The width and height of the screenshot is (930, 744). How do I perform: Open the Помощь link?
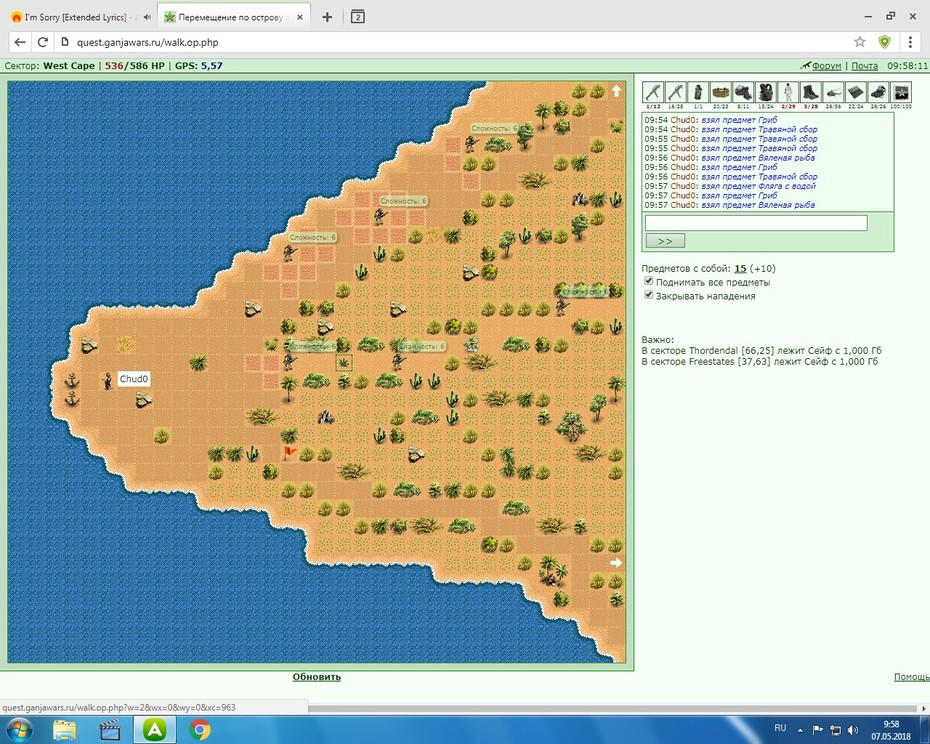pos(912,676)
